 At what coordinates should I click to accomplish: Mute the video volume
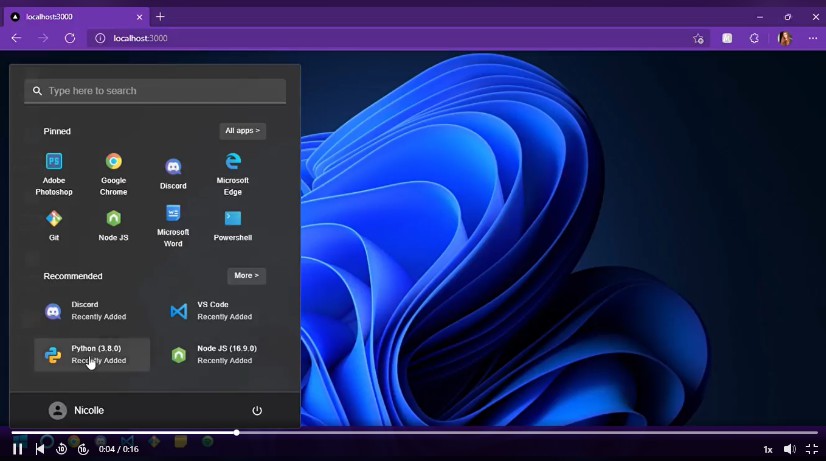[x=789, y=450]
